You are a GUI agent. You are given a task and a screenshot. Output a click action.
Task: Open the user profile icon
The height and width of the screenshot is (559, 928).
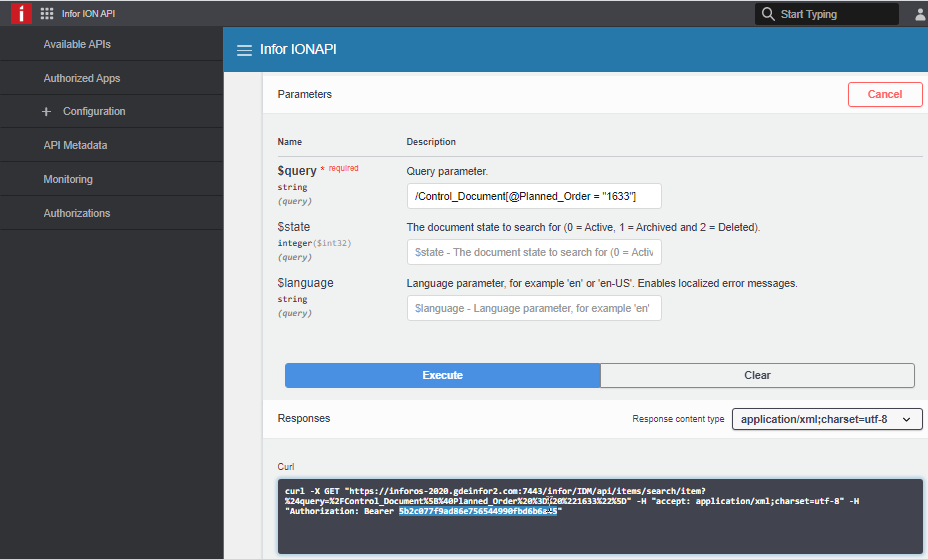920,14
